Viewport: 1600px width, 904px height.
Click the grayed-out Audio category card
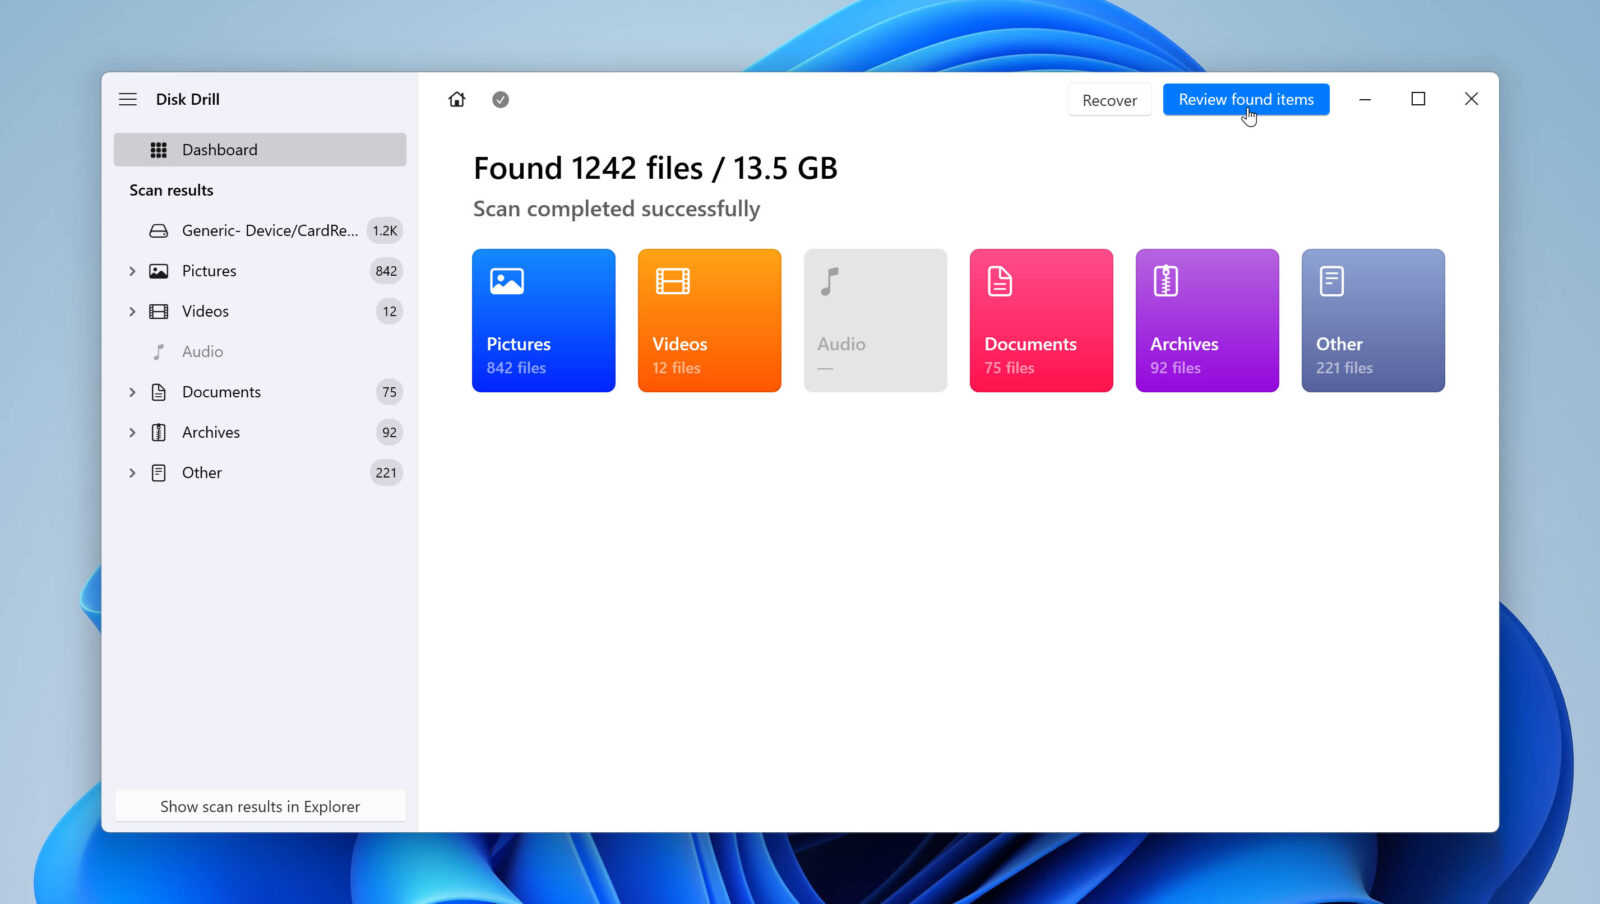875,320
